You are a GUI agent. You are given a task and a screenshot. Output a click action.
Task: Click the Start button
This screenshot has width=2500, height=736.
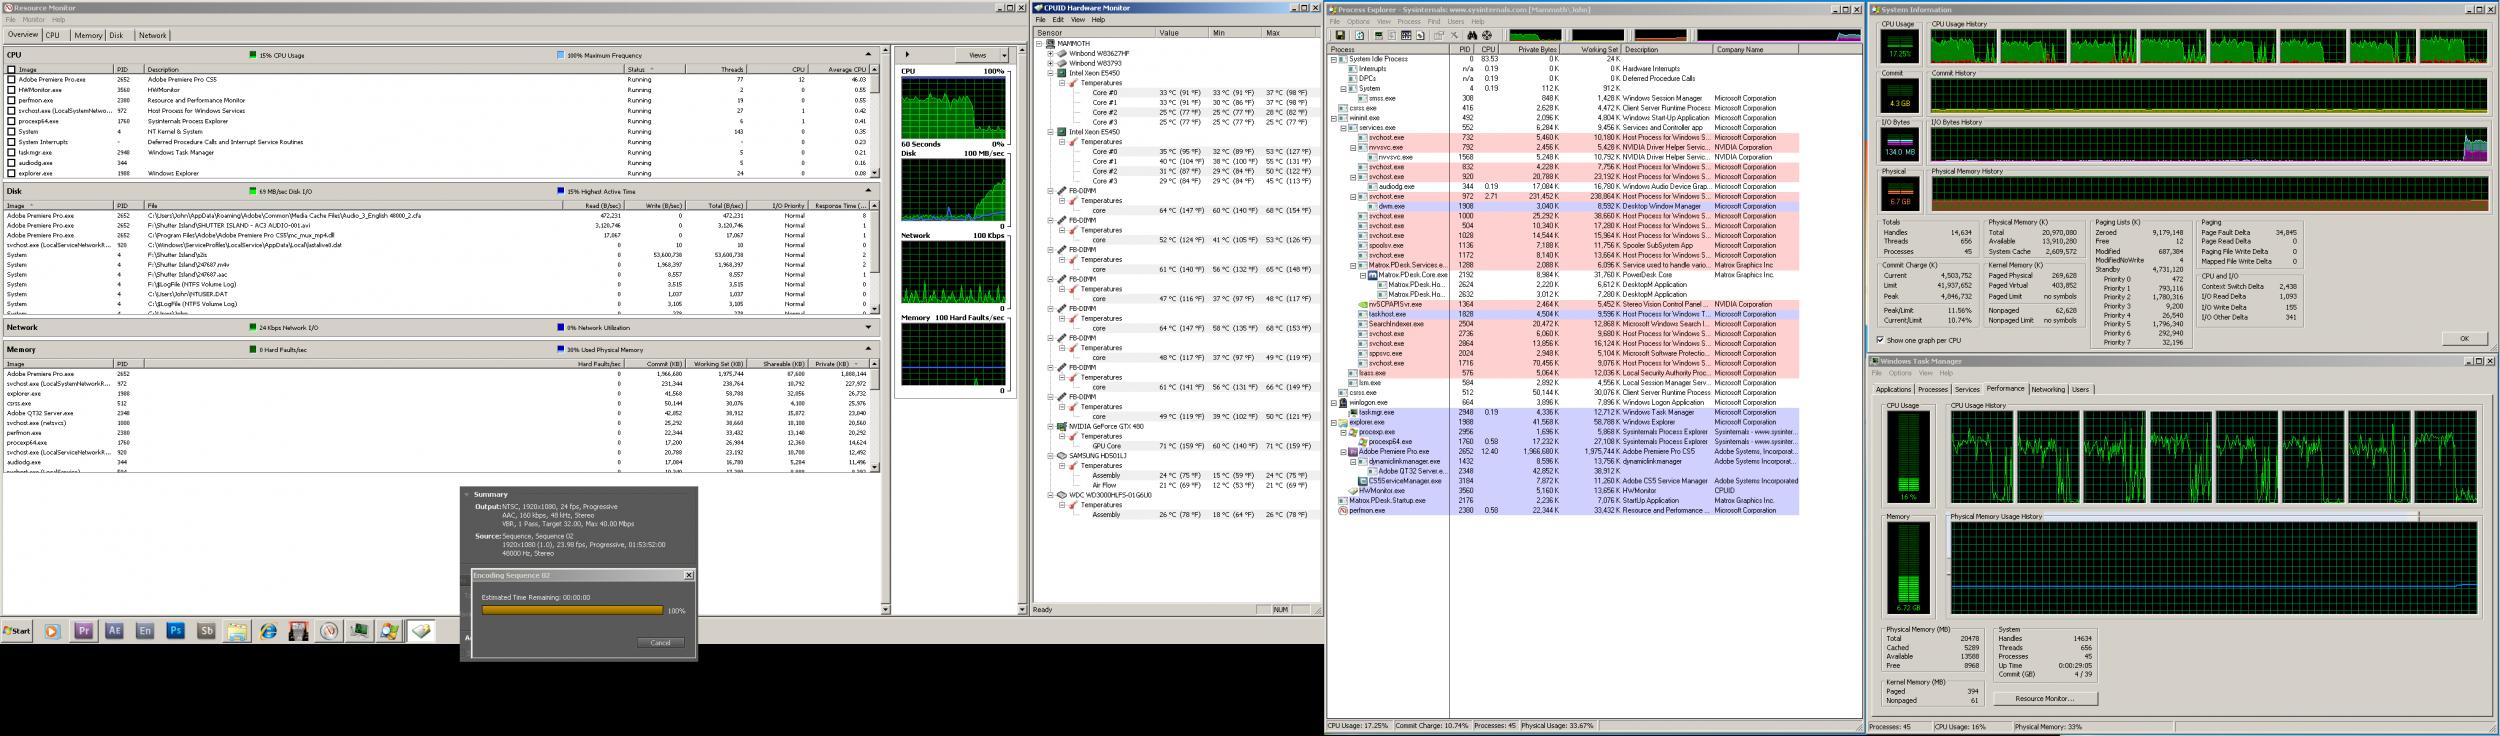[x=17, y=631]
